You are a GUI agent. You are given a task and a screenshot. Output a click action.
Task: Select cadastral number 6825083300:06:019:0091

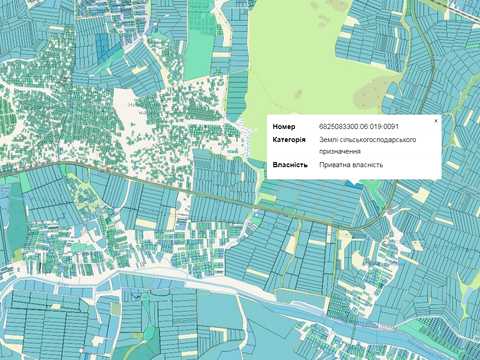click(x=359, y=127)
